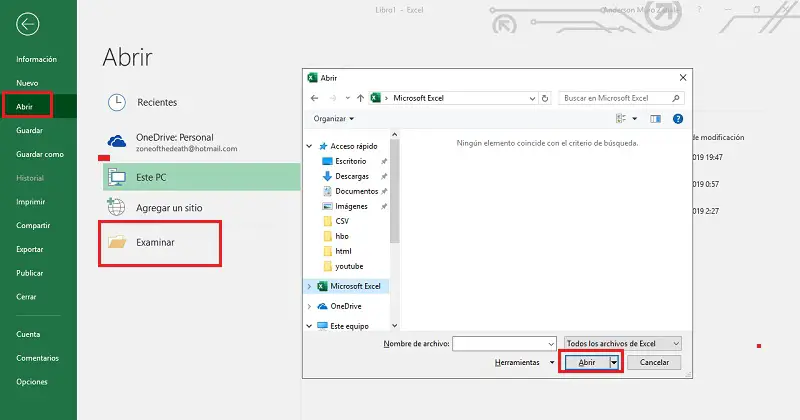Image resolution: width=800 pixels, height=420 pixels.
Task: Go back in the Abrir dialog
Action: coord(314,98)
